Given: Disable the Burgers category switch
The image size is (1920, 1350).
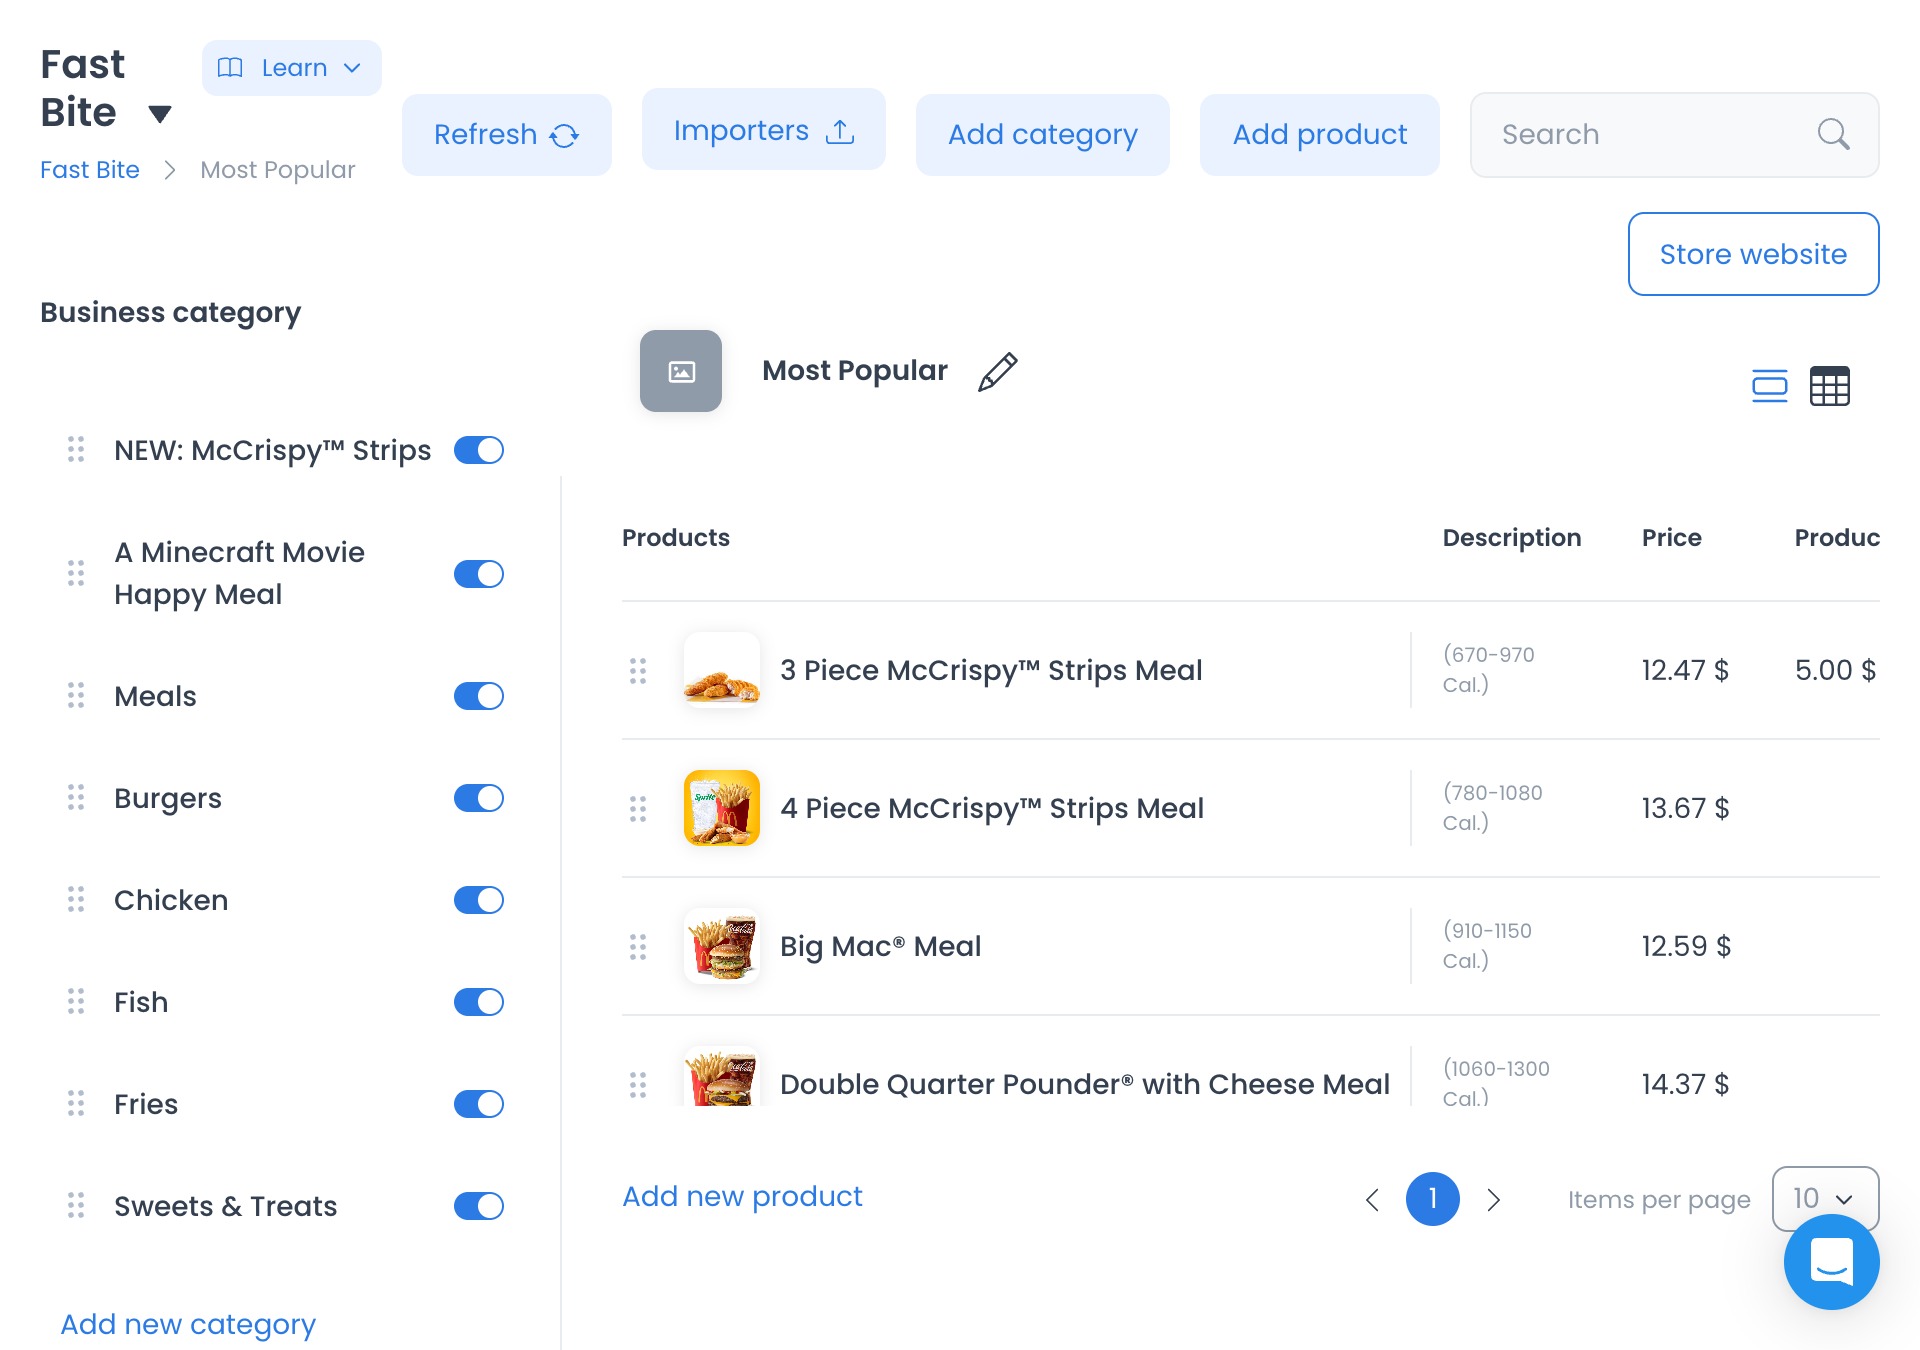Looking at the screenshot, I should tap(478, 798).
